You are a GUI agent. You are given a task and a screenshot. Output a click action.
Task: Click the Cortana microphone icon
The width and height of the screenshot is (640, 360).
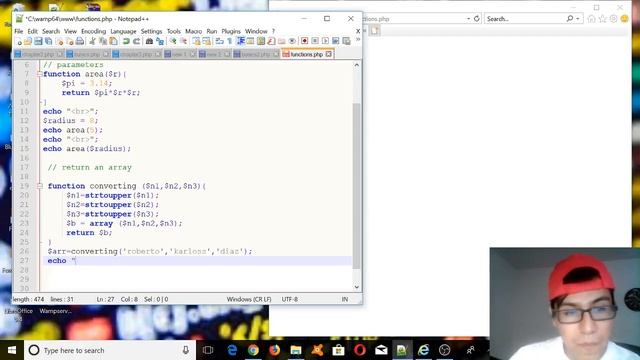pyautogui.click(x=186, y=350)
